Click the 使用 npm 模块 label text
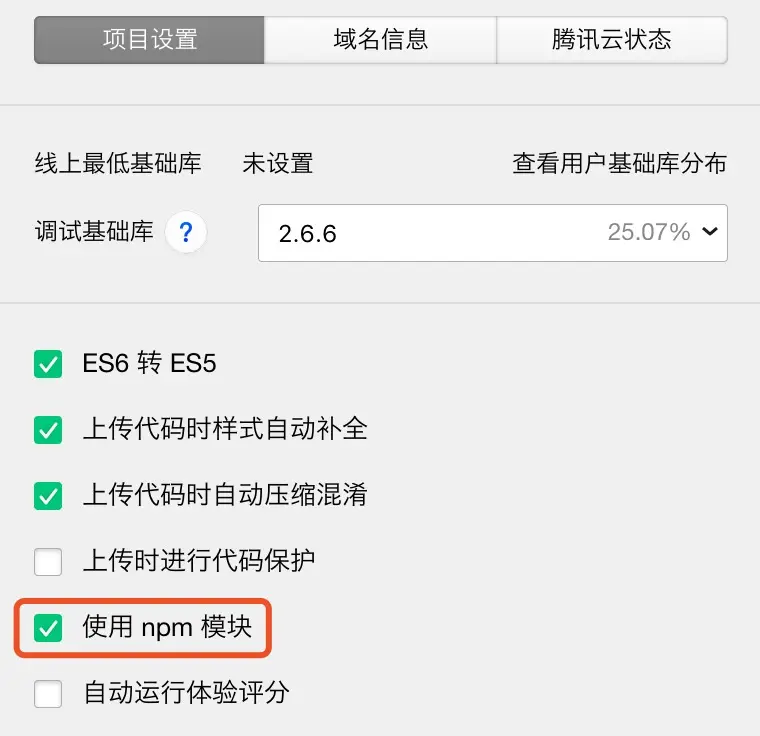 point(167,627)
